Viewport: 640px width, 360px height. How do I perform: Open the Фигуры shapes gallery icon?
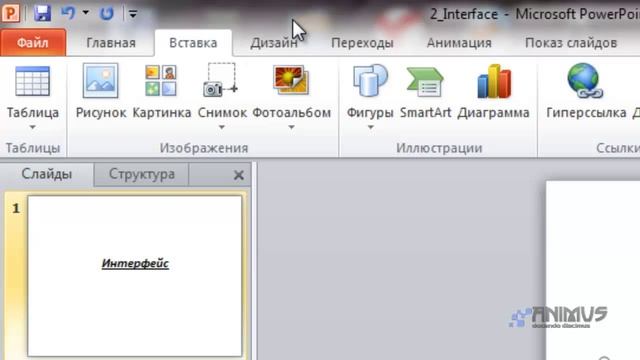point(370,81)
